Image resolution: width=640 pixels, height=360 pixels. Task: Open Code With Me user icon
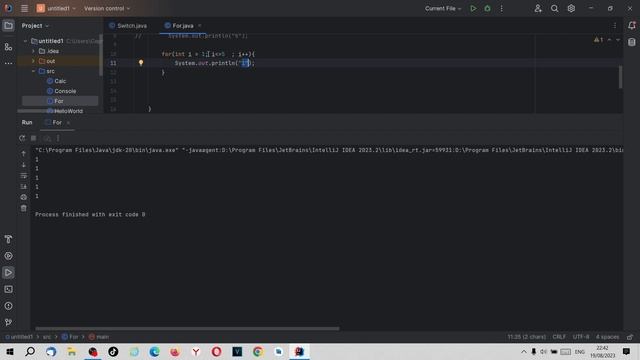(538, 8)
